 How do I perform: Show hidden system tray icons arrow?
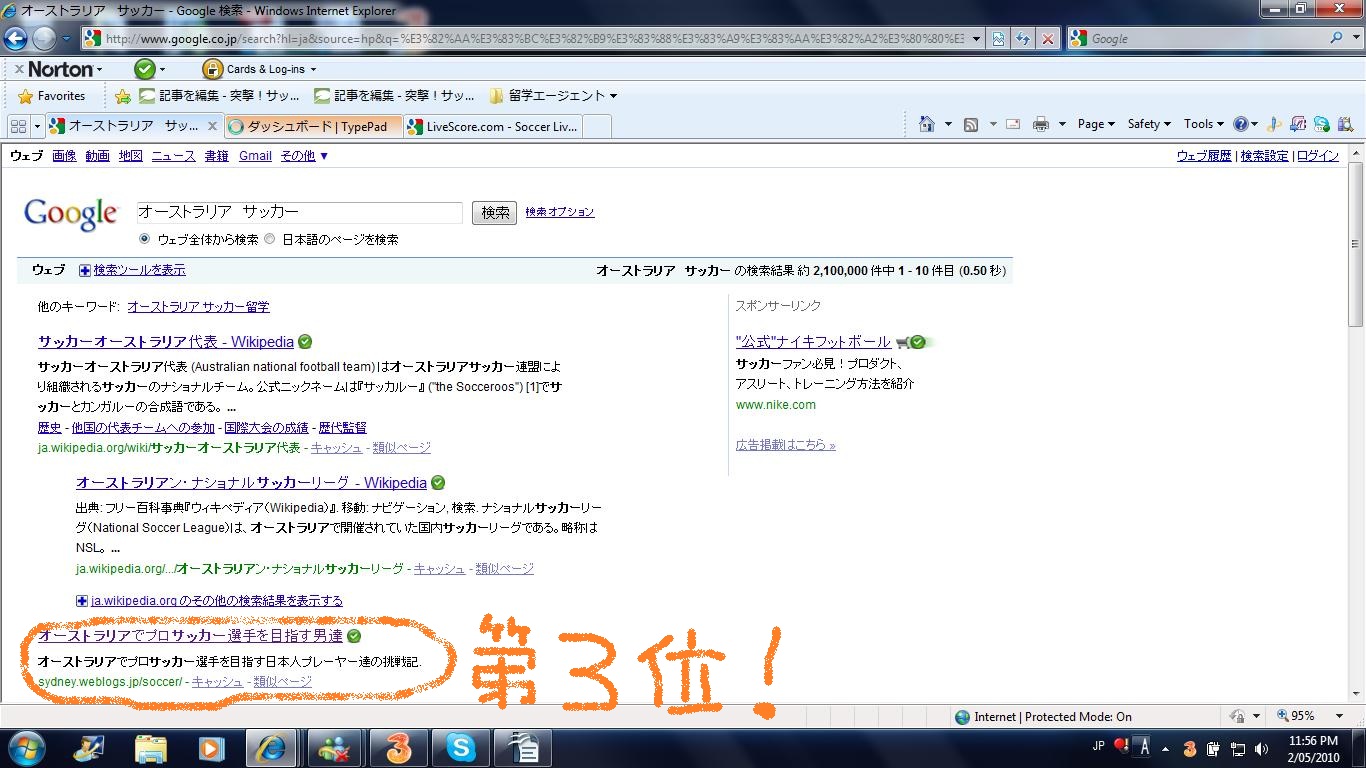(1165, 748)
